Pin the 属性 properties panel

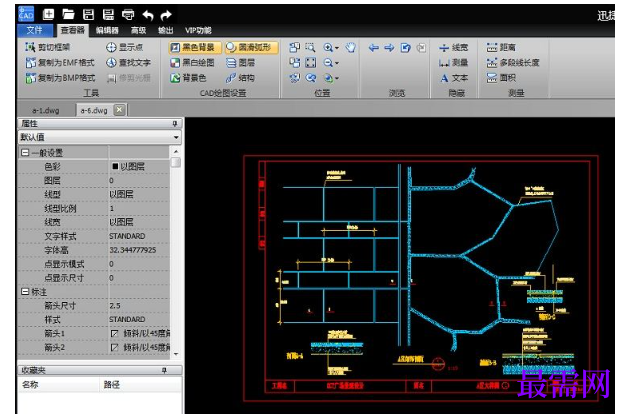coord(174,124)
